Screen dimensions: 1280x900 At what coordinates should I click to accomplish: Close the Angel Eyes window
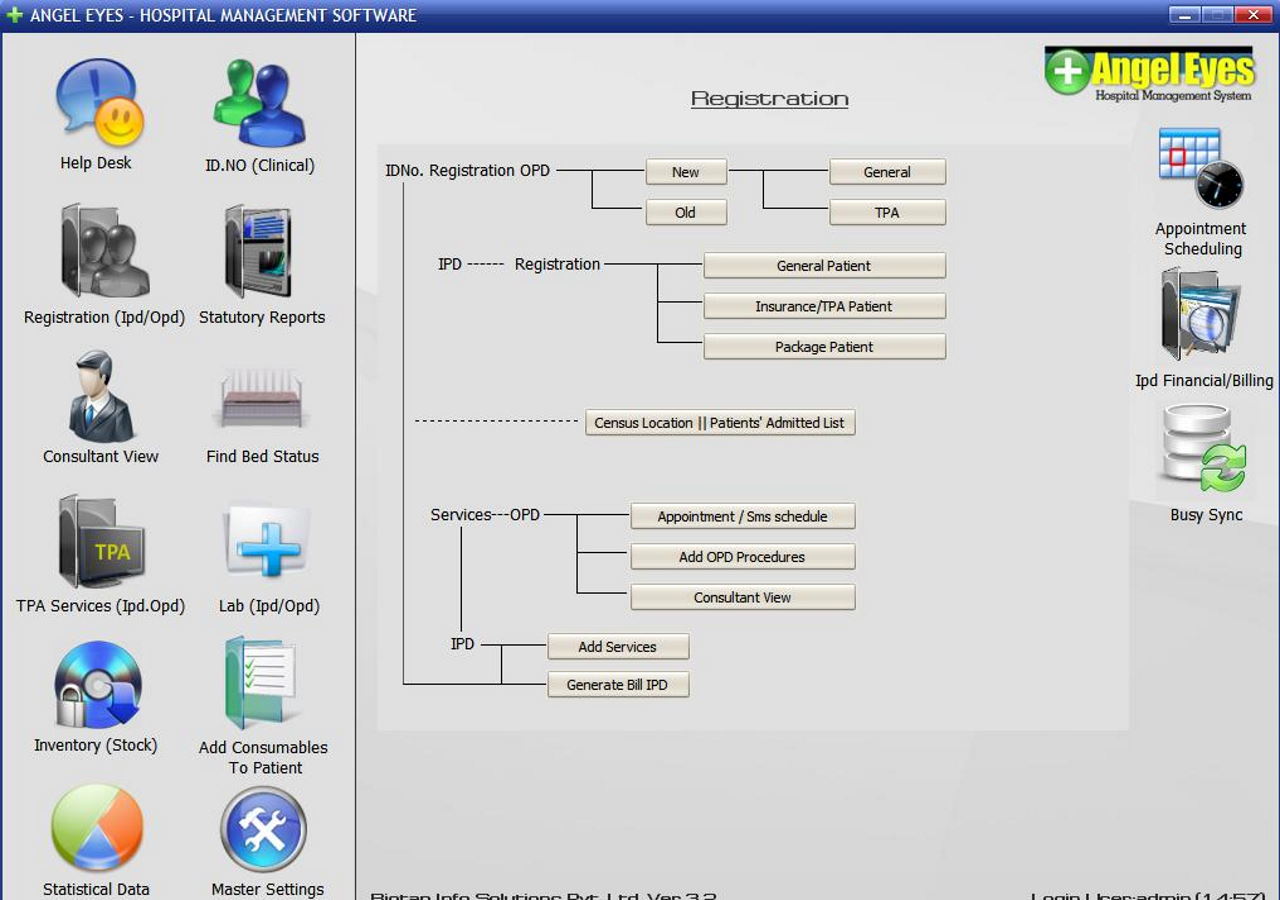(x=1253, y=15)
